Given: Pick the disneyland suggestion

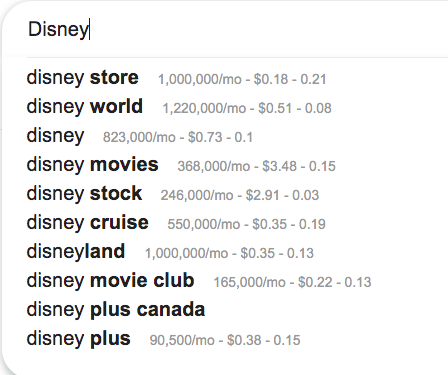Looking at the screenshot, I should coord(76,251).
